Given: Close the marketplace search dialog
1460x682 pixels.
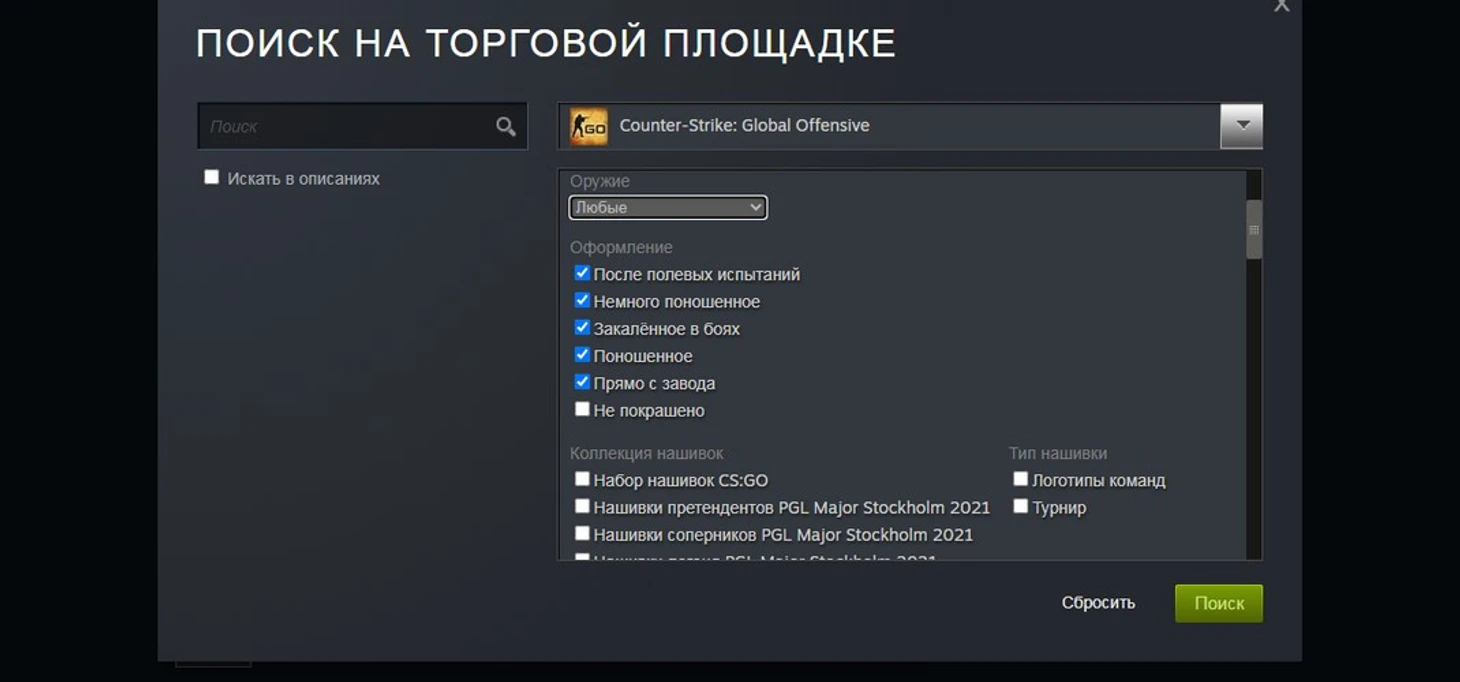Looking at the screenshot, I should (x=1281, y=5).
